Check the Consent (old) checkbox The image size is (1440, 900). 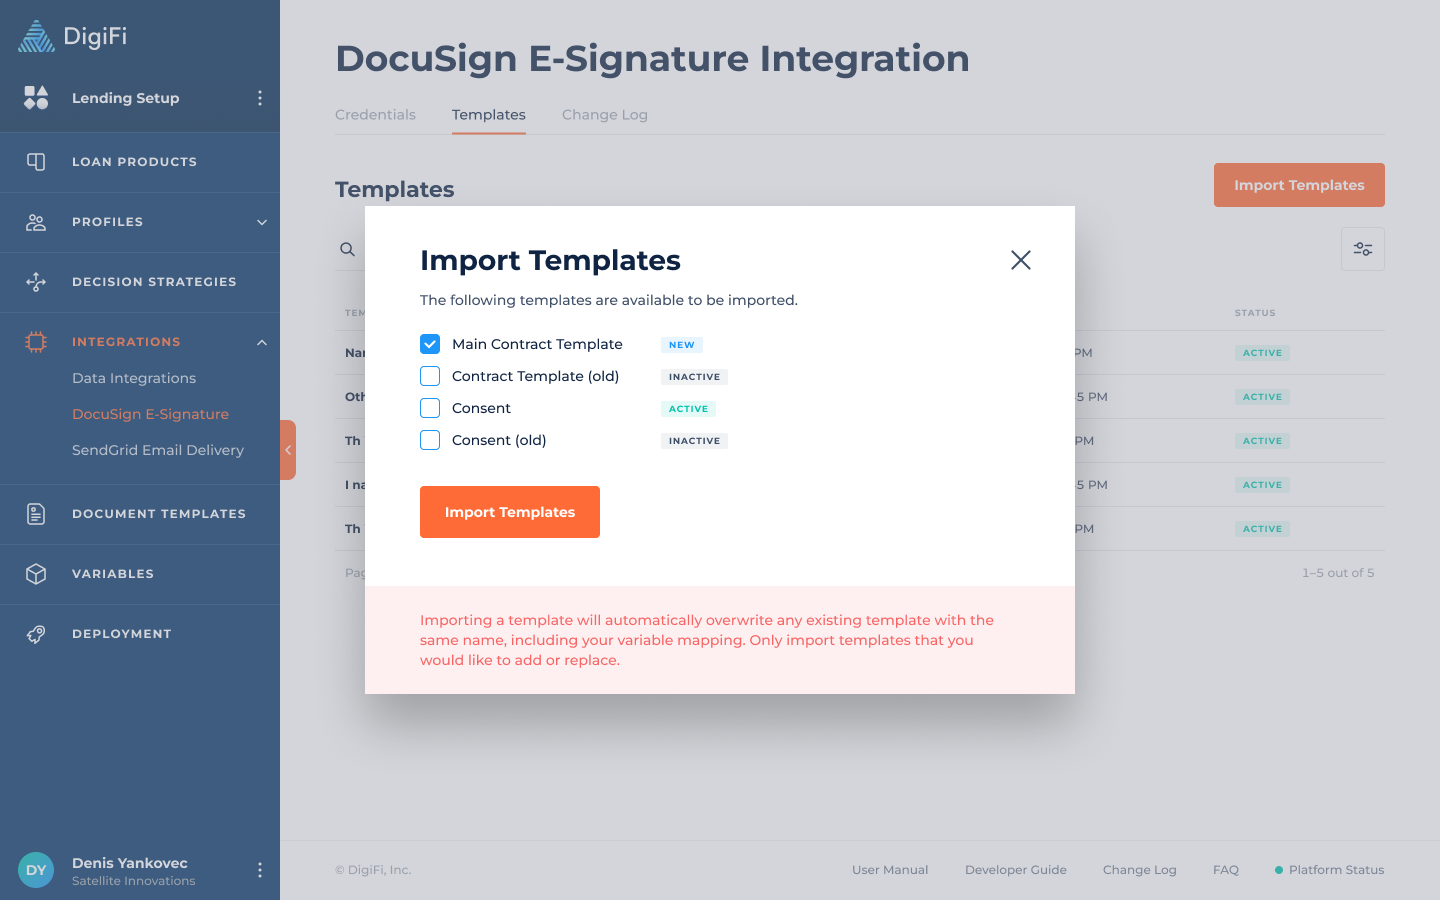click(430, 440)
